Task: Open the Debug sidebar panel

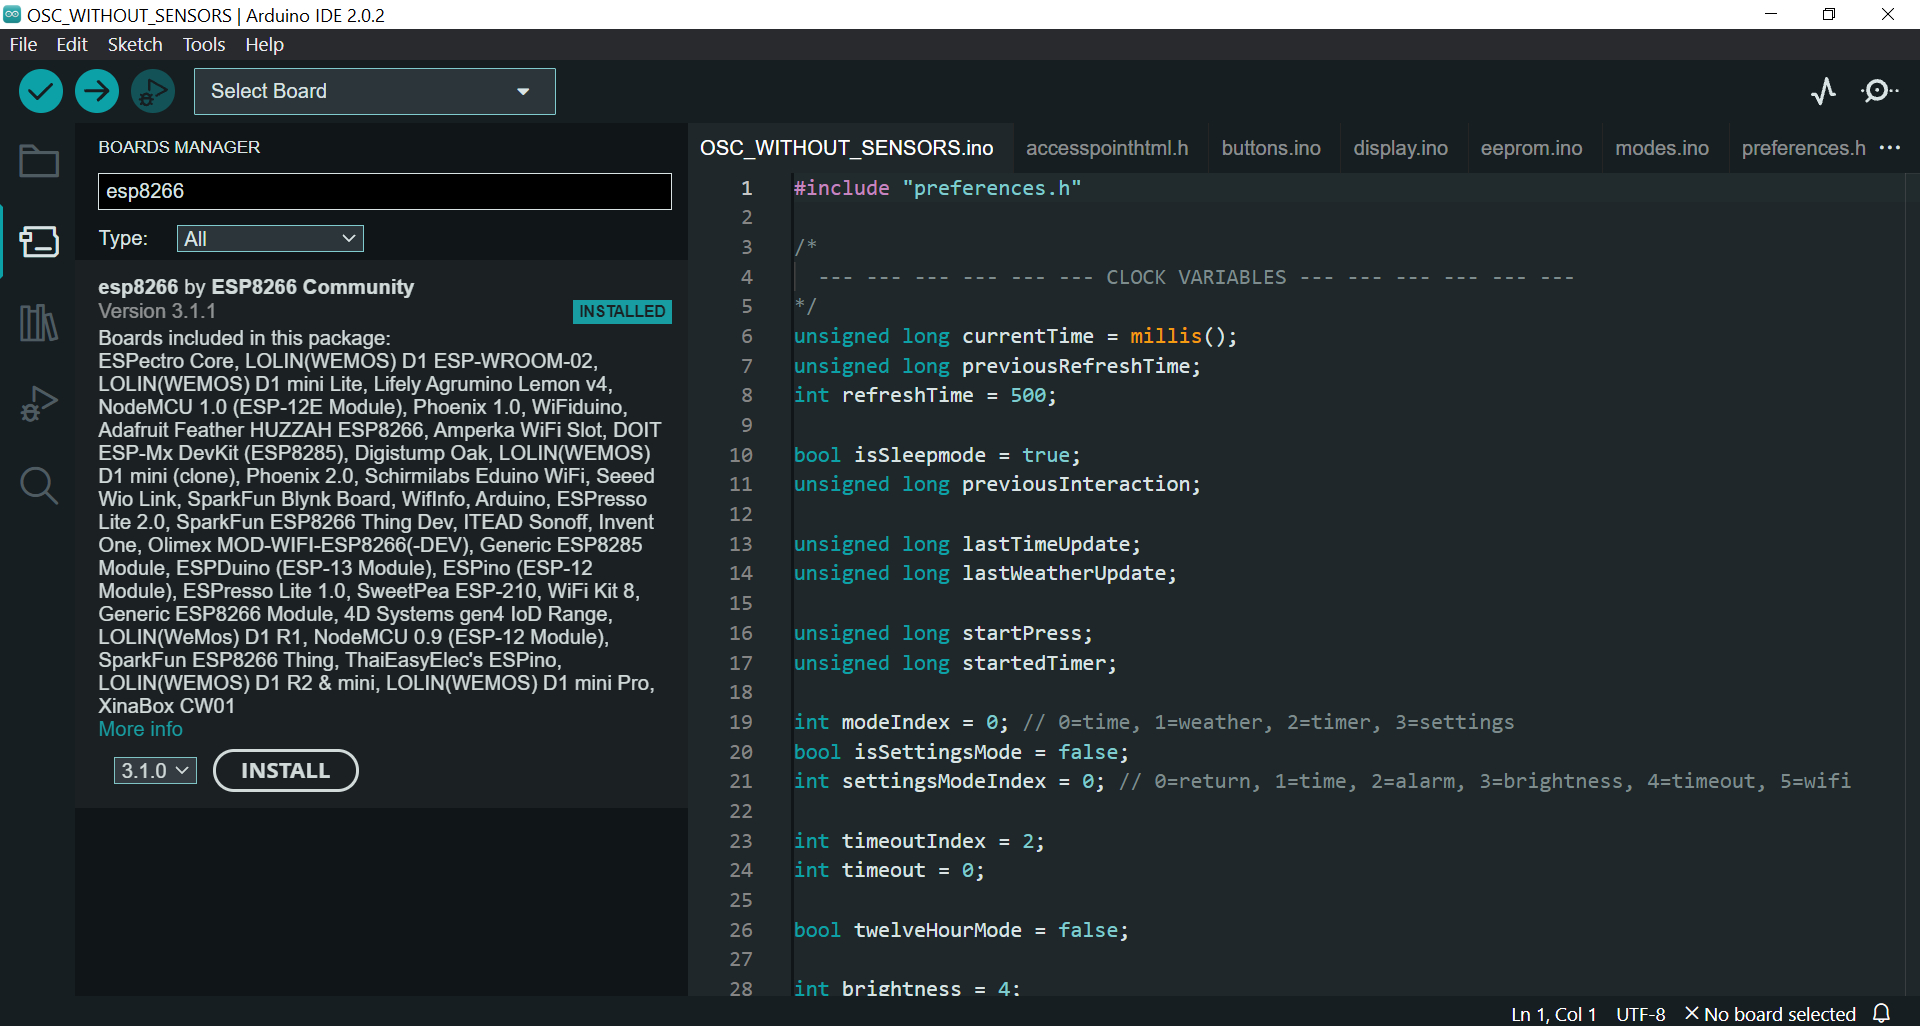Action: pos(39,404)
